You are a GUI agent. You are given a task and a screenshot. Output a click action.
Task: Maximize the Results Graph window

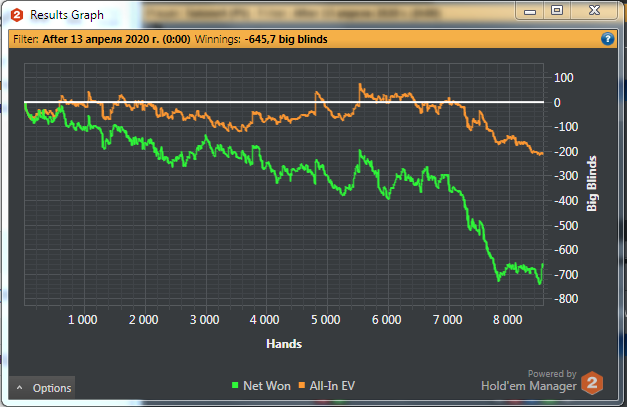click(x=557, y=10)
